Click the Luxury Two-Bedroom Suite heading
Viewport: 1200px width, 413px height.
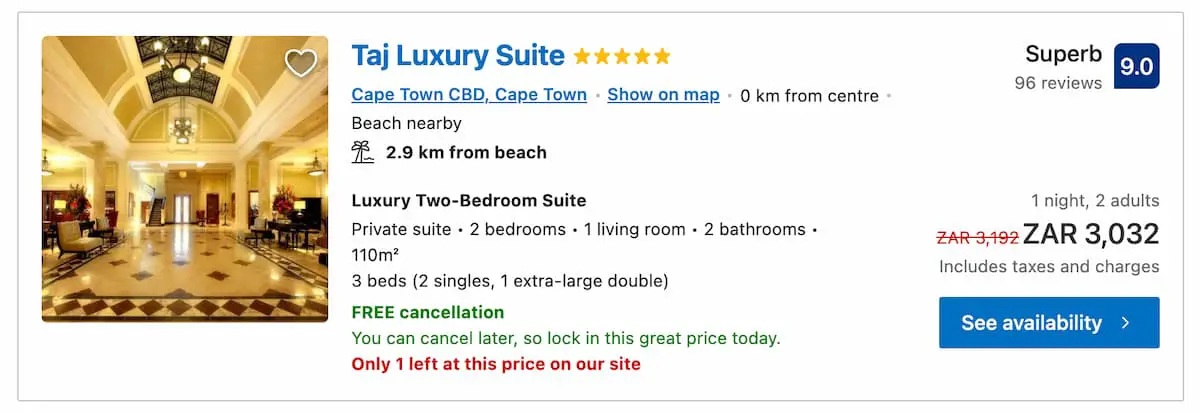coord(469,200)
